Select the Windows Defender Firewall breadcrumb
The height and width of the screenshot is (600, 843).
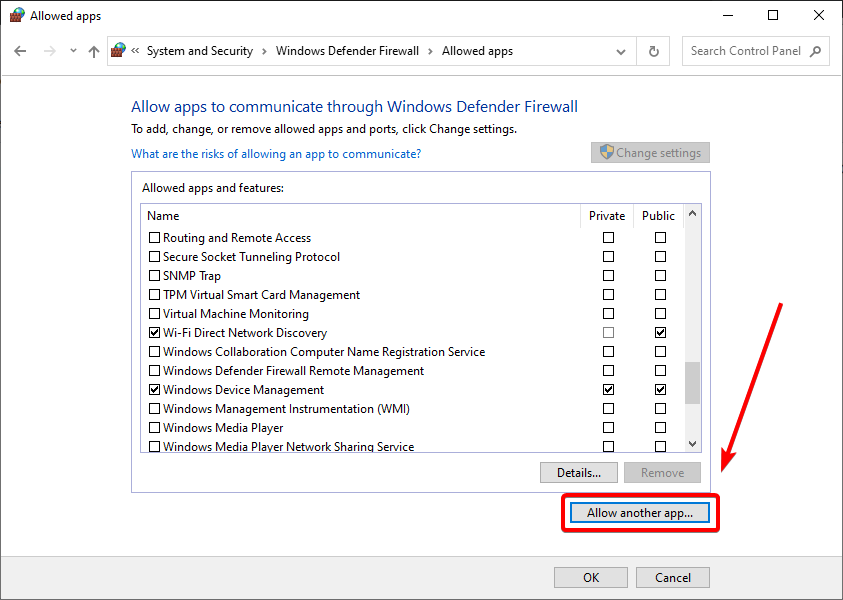tap(347, 51)
